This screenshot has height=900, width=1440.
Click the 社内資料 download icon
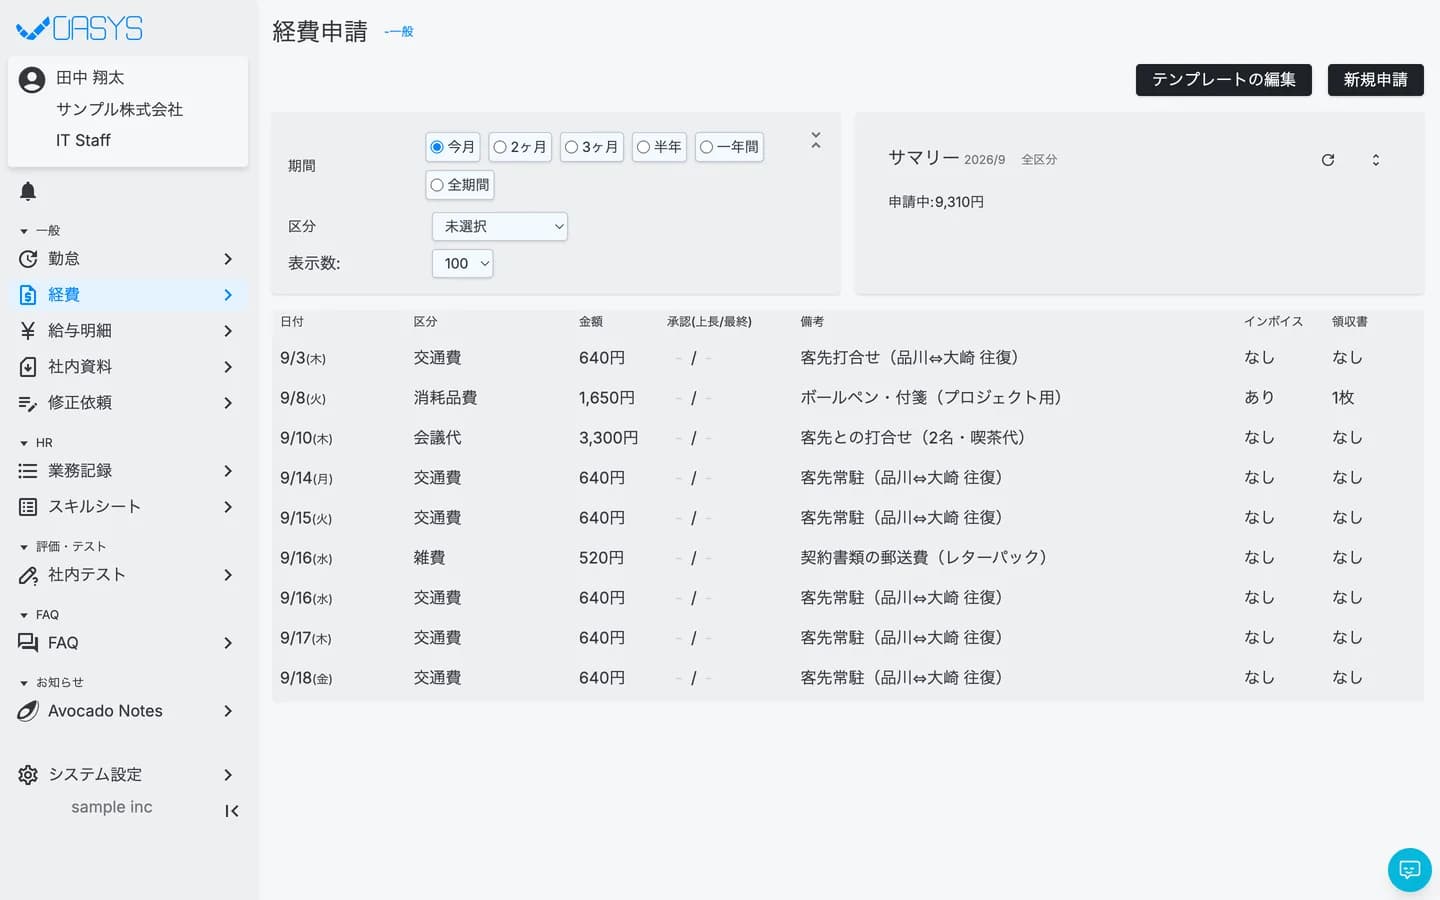point(28,367)
